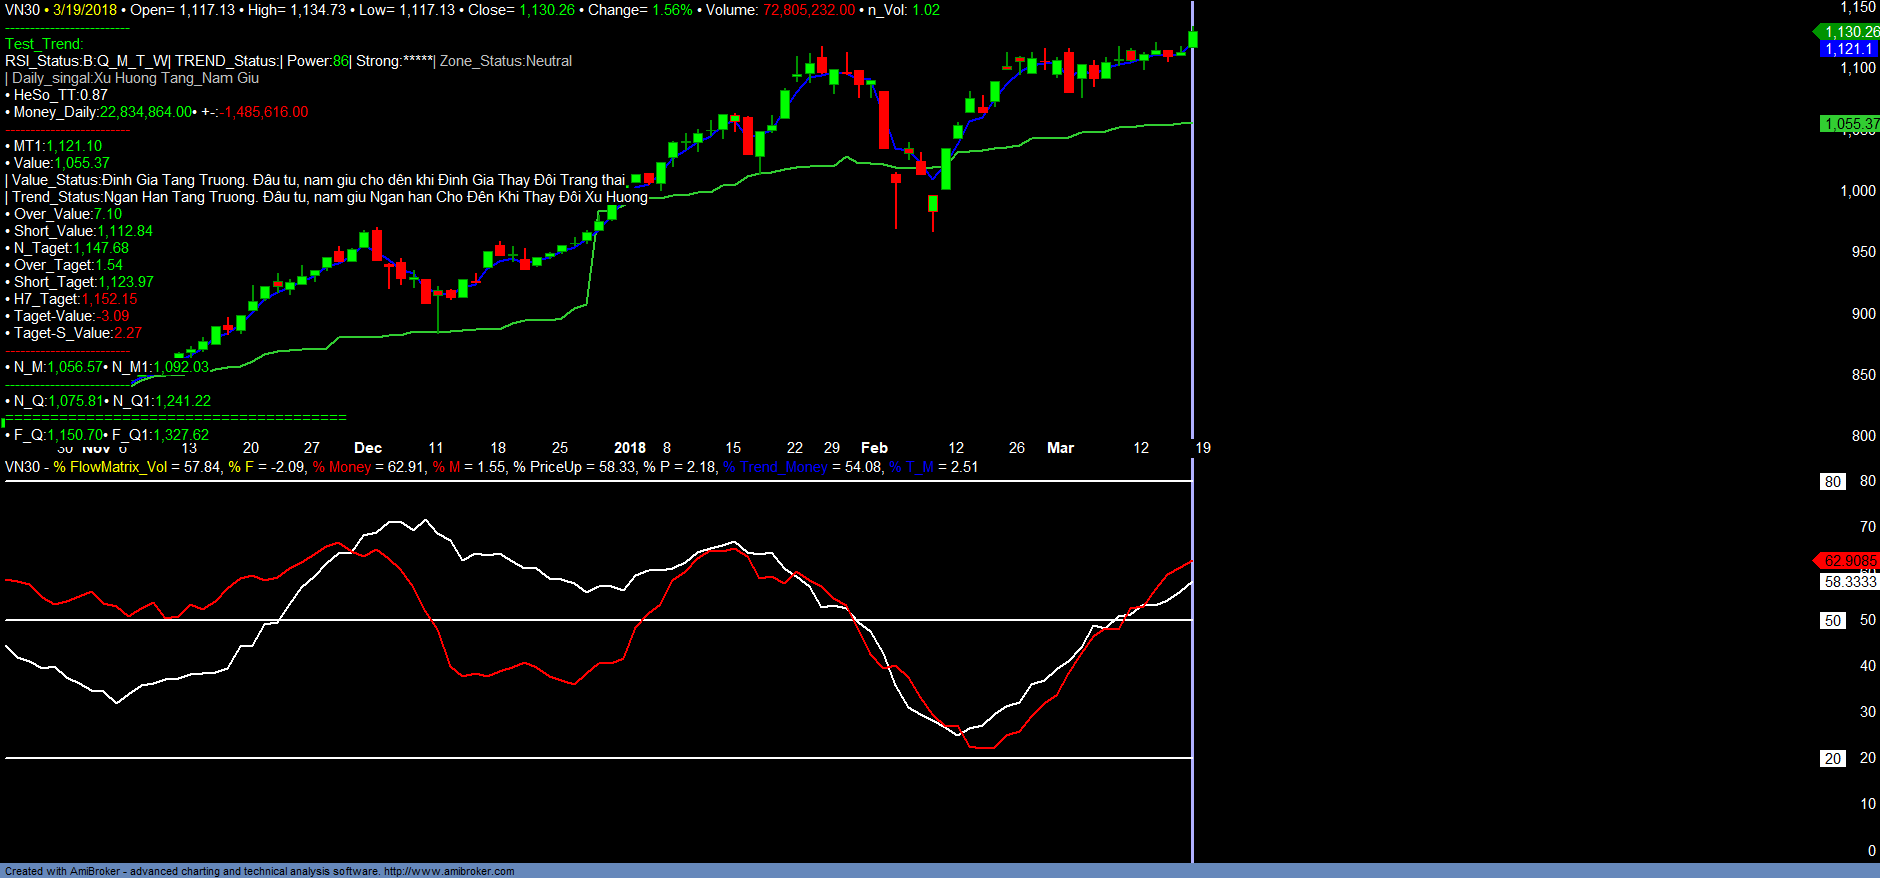Click the blue % Trend_Money indicator label
The image size is (1880, 878).
pyautogui.click(x=776, y=467)
